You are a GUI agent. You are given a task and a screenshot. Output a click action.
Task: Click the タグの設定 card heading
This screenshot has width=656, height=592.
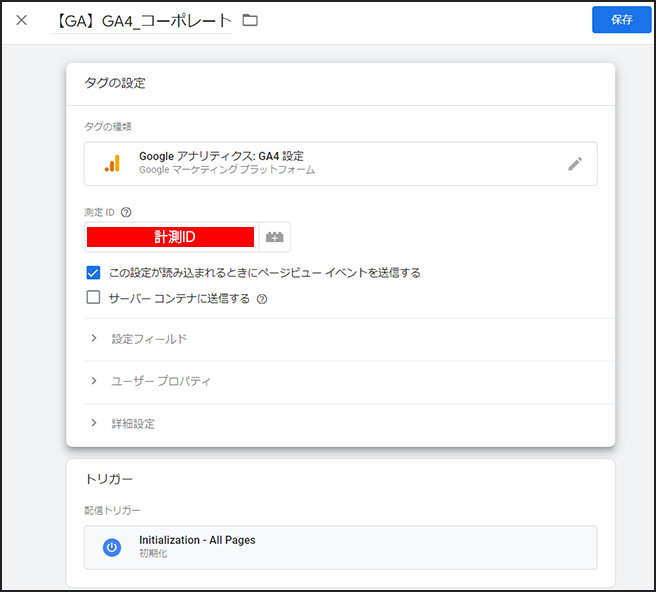[115, 83]
